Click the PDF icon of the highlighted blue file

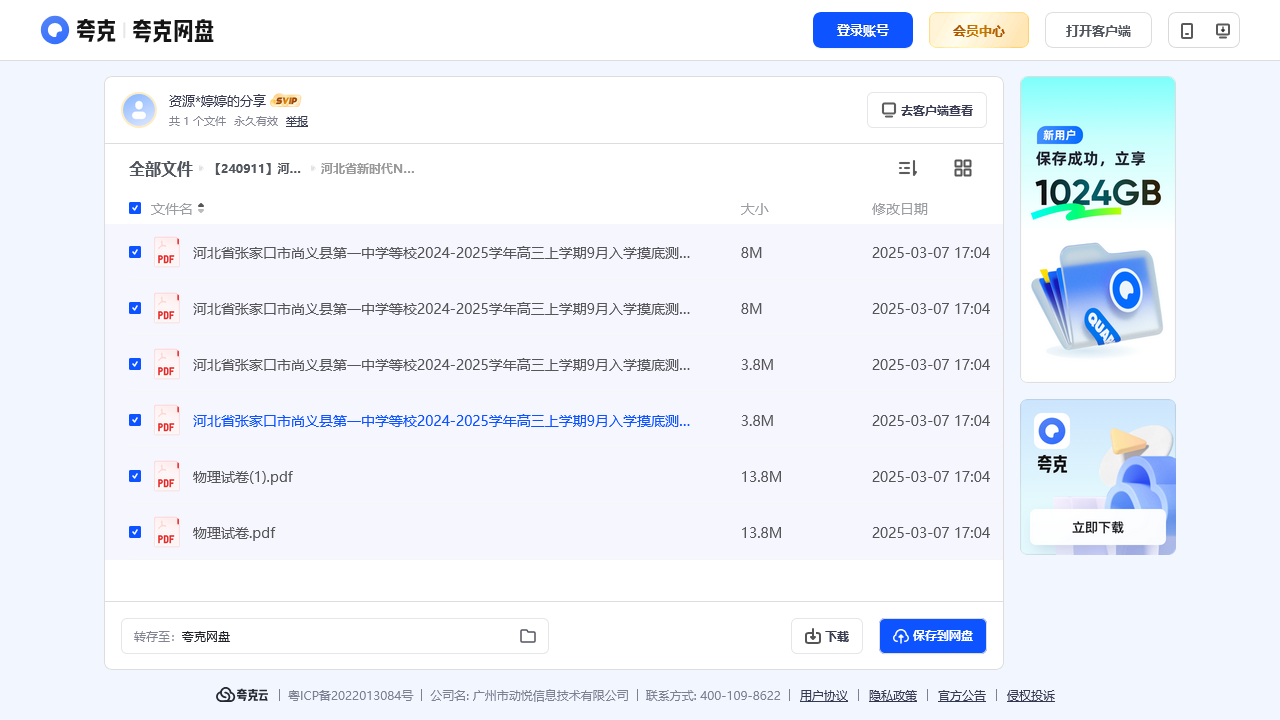pyautogui.click(x=167, y=420)
